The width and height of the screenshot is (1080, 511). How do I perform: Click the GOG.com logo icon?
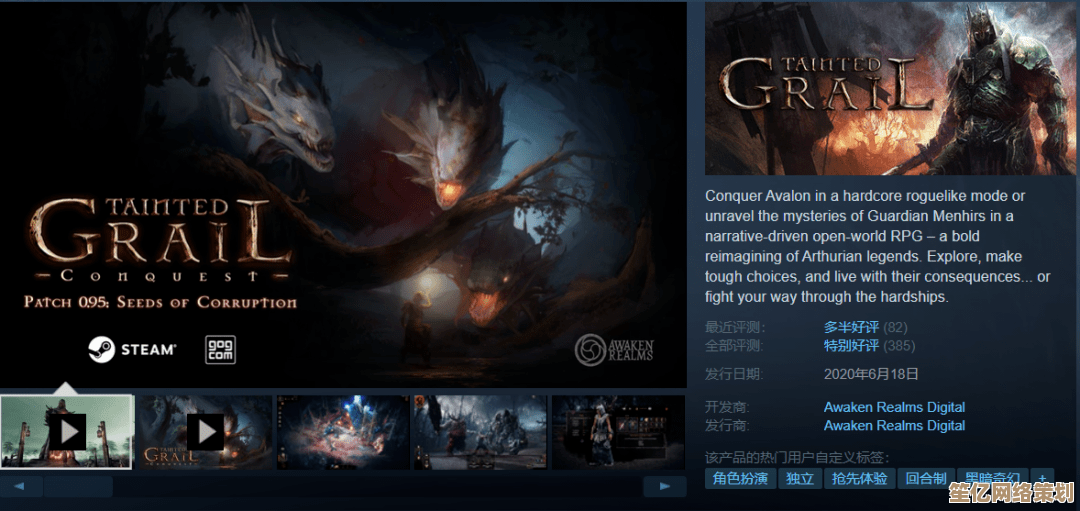pyautogui.click(x=220, y=348)
